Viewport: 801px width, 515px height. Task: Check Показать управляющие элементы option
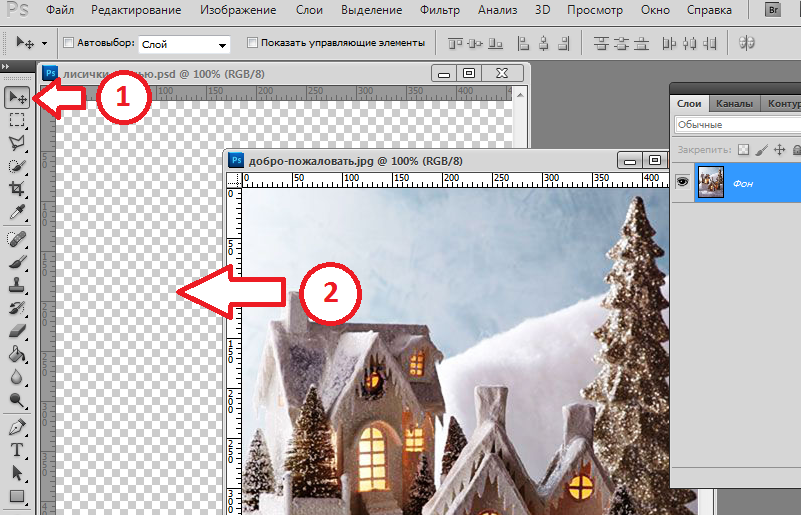pos(252,44)
